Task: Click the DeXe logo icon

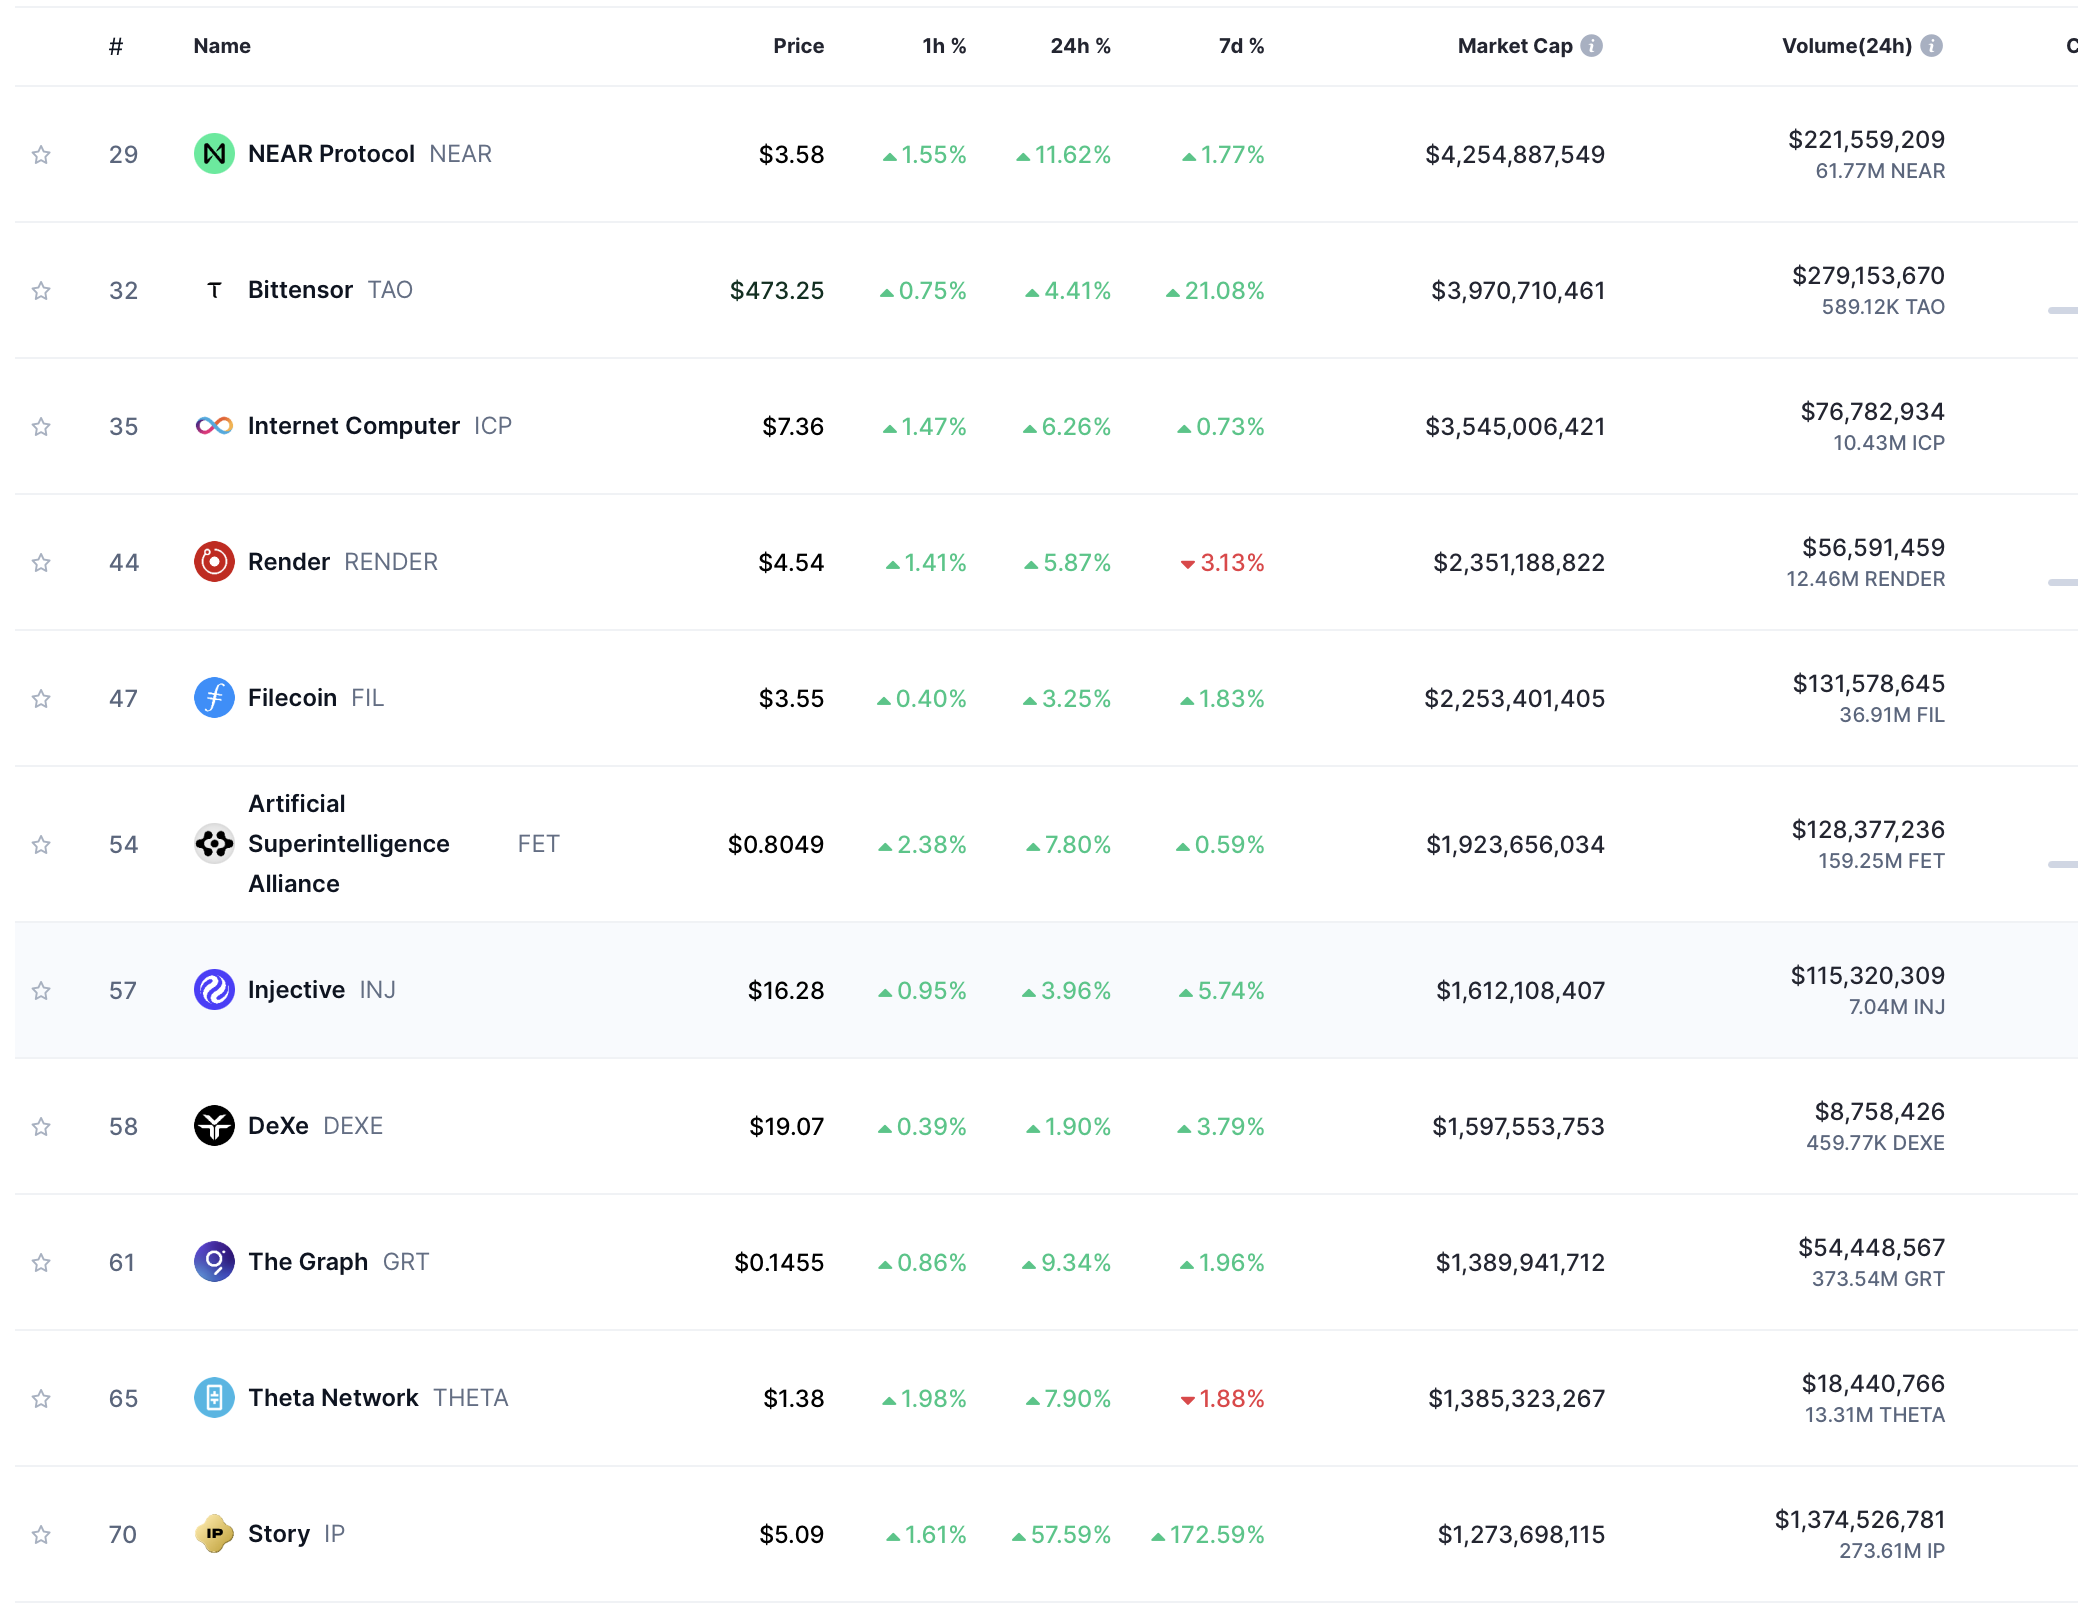Action: (x=213, y=1126)
